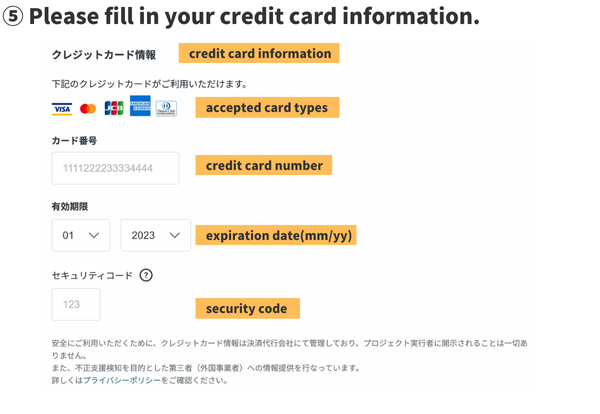Click the "accepted card types" annotation

tap(266, 107)
